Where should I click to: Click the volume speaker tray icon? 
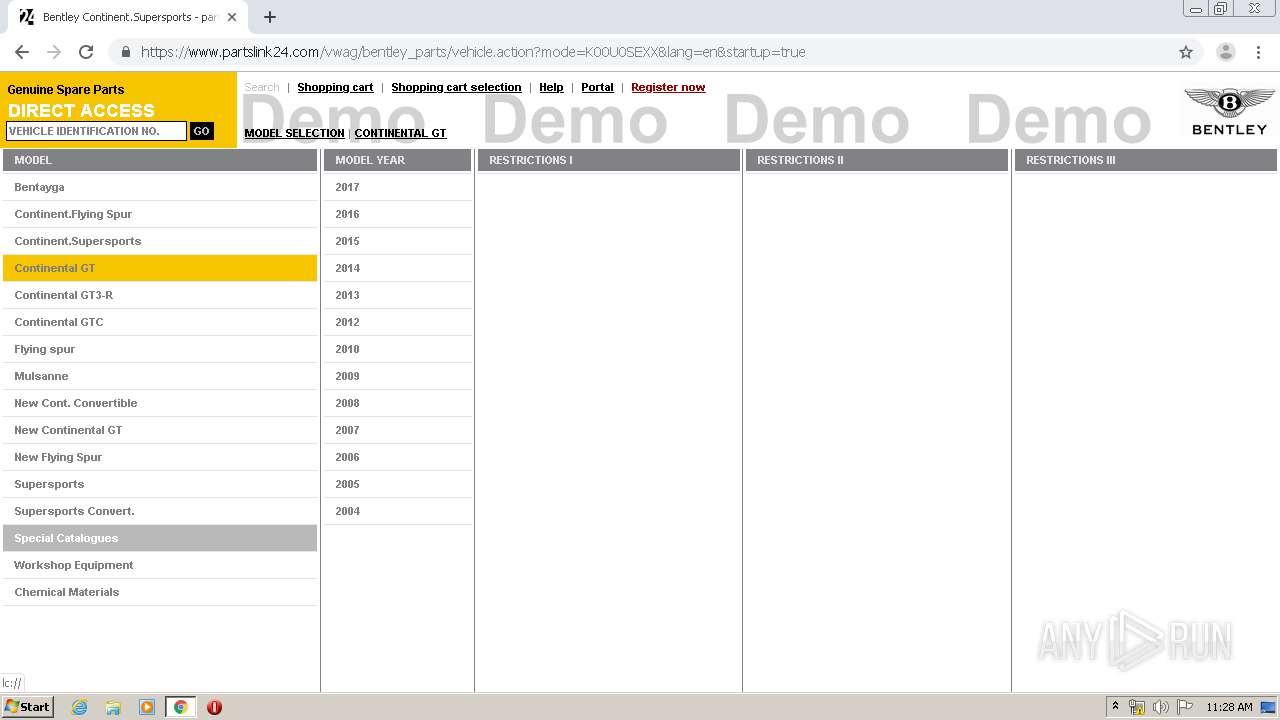click(x=1161, y=707)
